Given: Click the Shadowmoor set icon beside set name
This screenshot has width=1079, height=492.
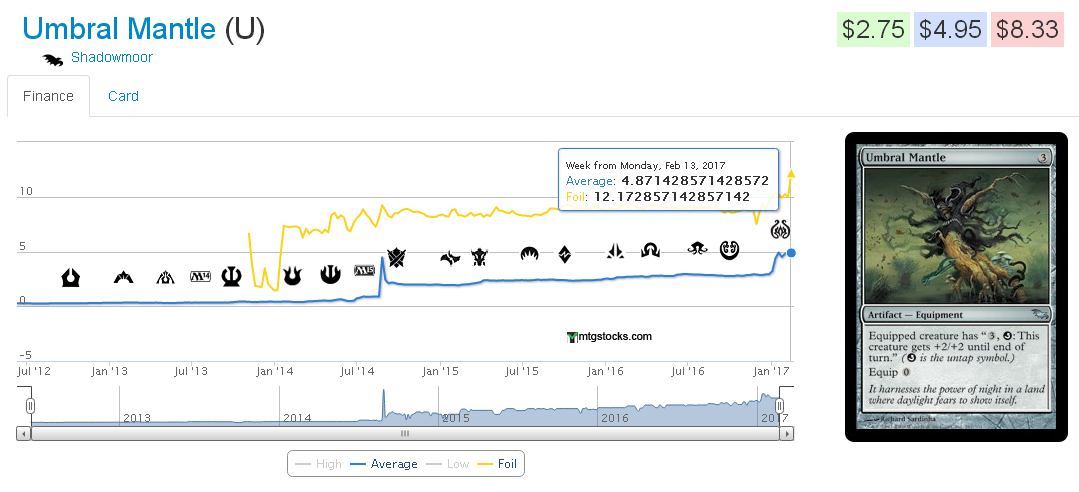Looking at the screenshot, I should click(x=53, y=59).
